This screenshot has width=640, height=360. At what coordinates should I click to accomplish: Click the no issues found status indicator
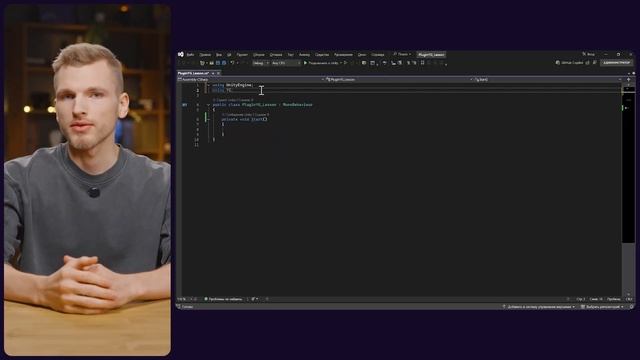coord(223,299)
